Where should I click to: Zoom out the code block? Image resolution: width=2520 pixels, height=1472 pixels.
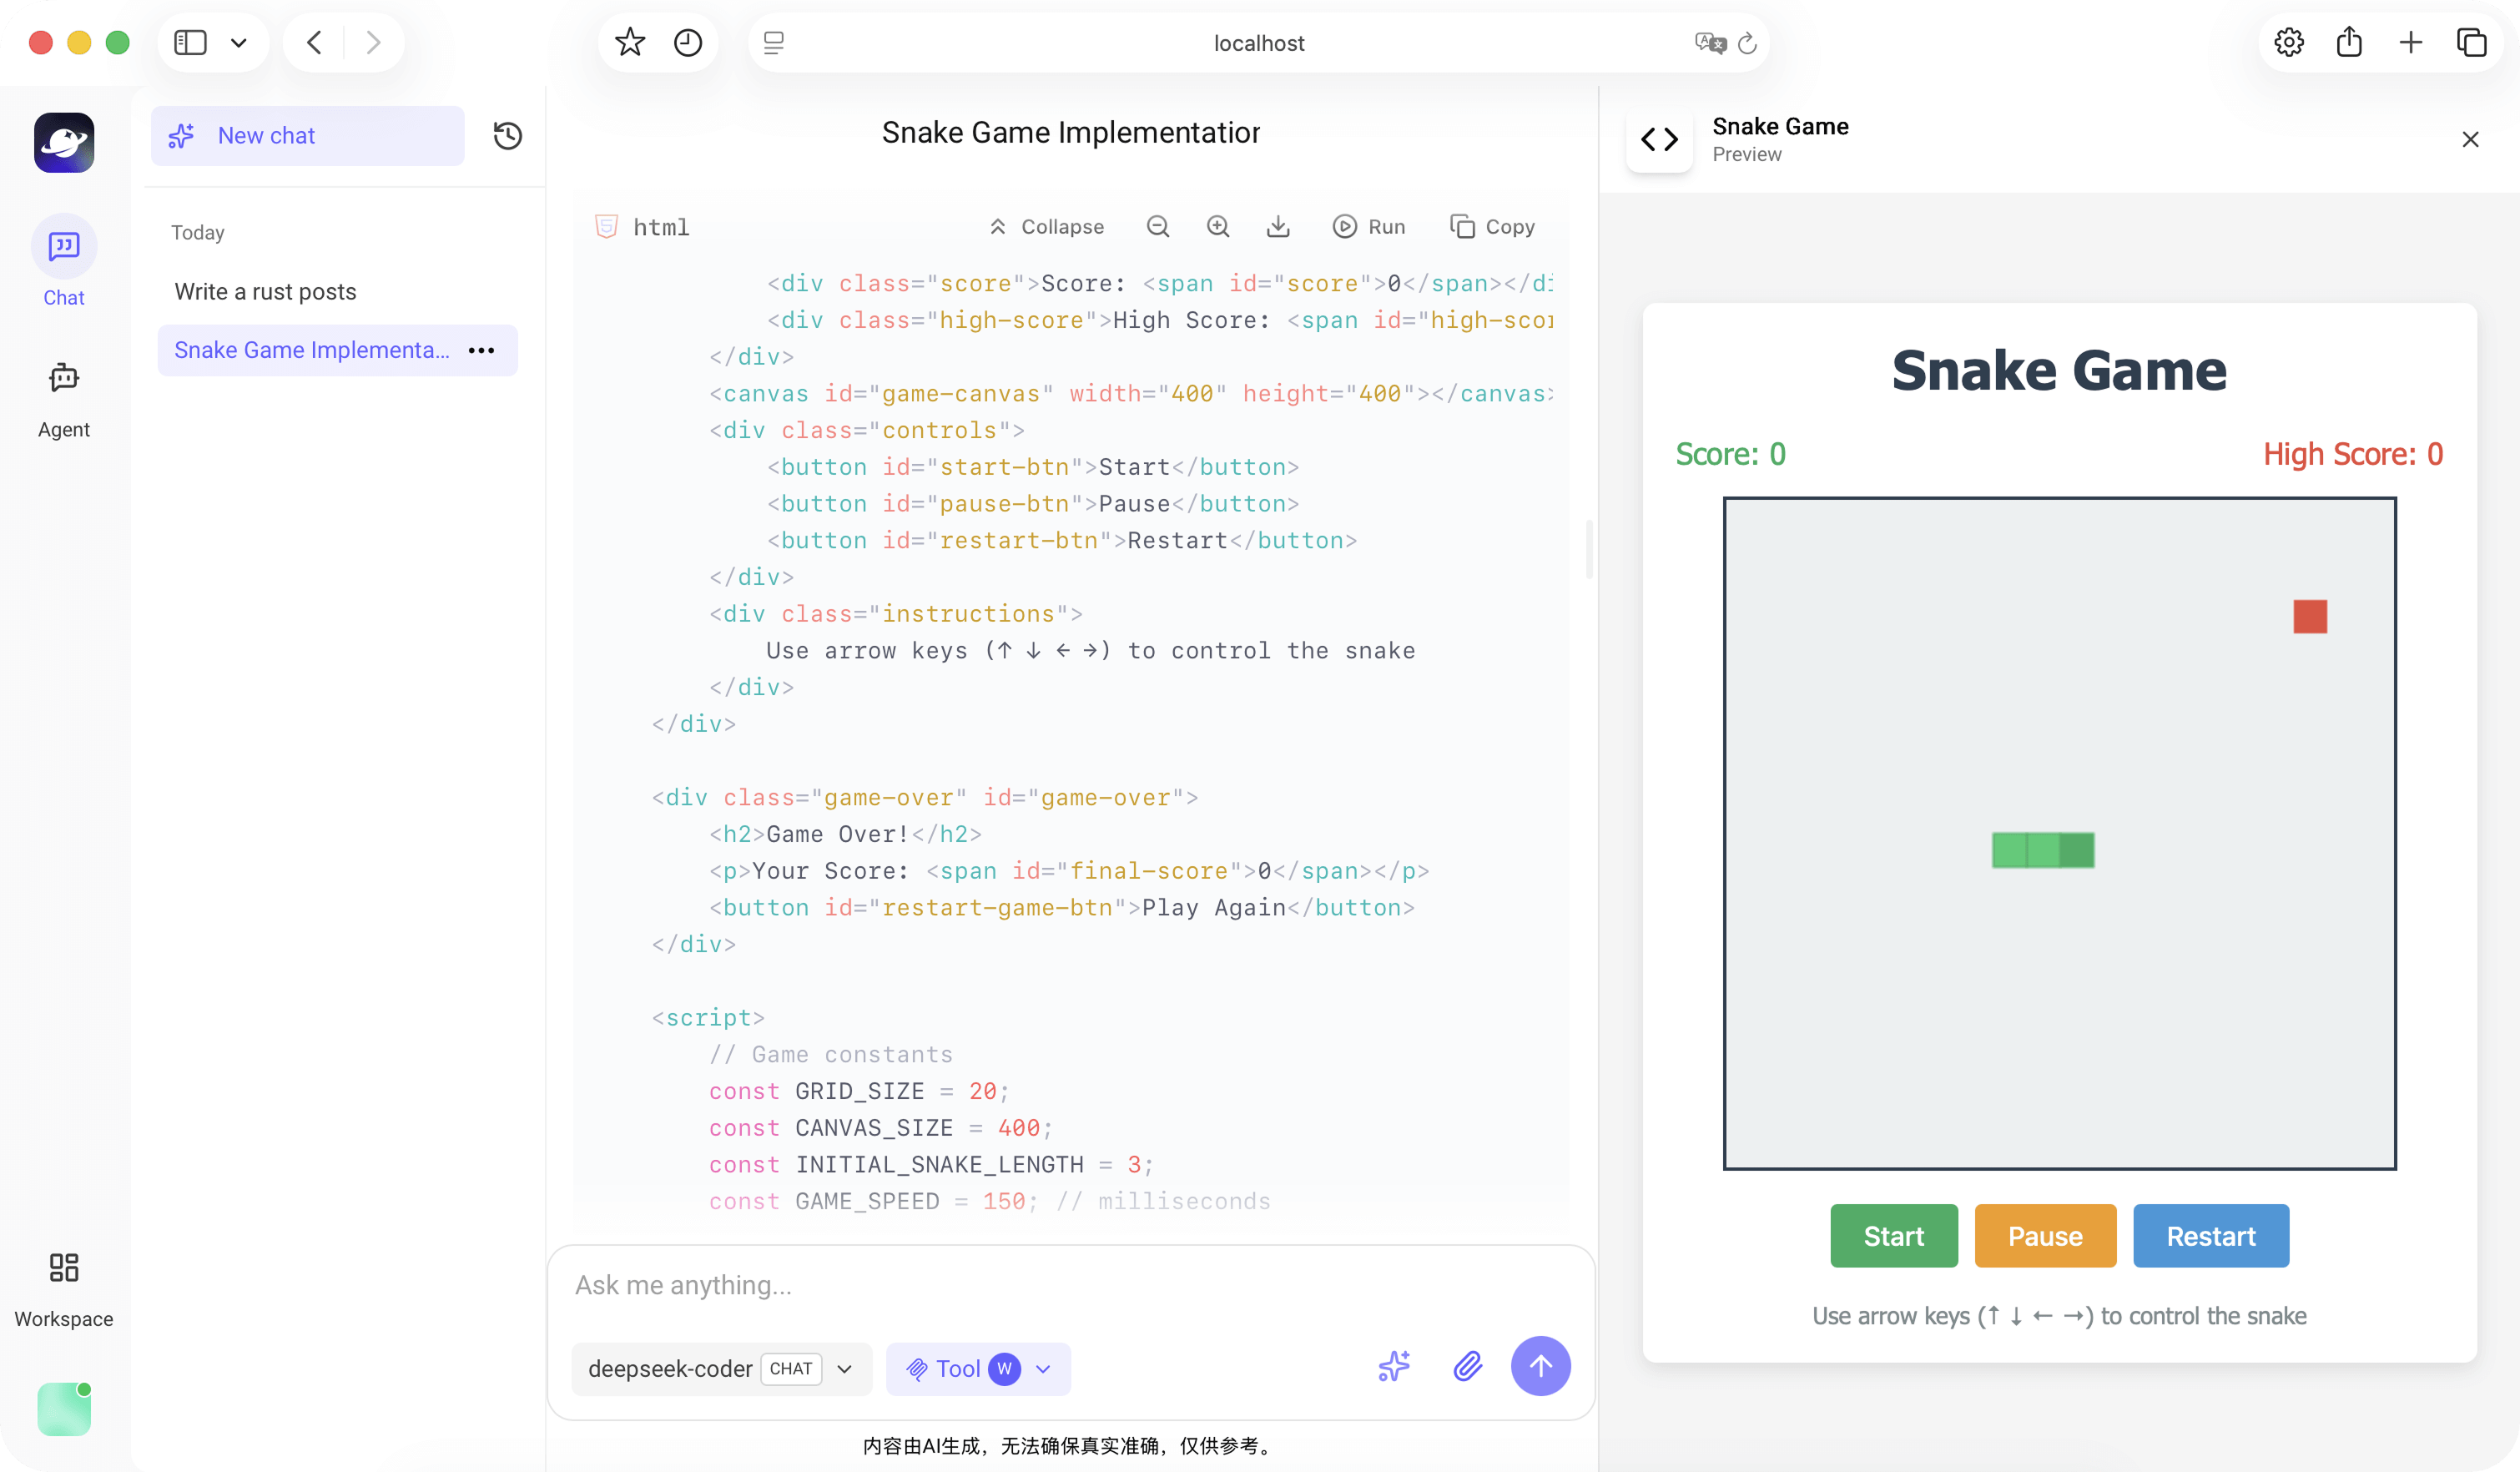(1158, 227)
